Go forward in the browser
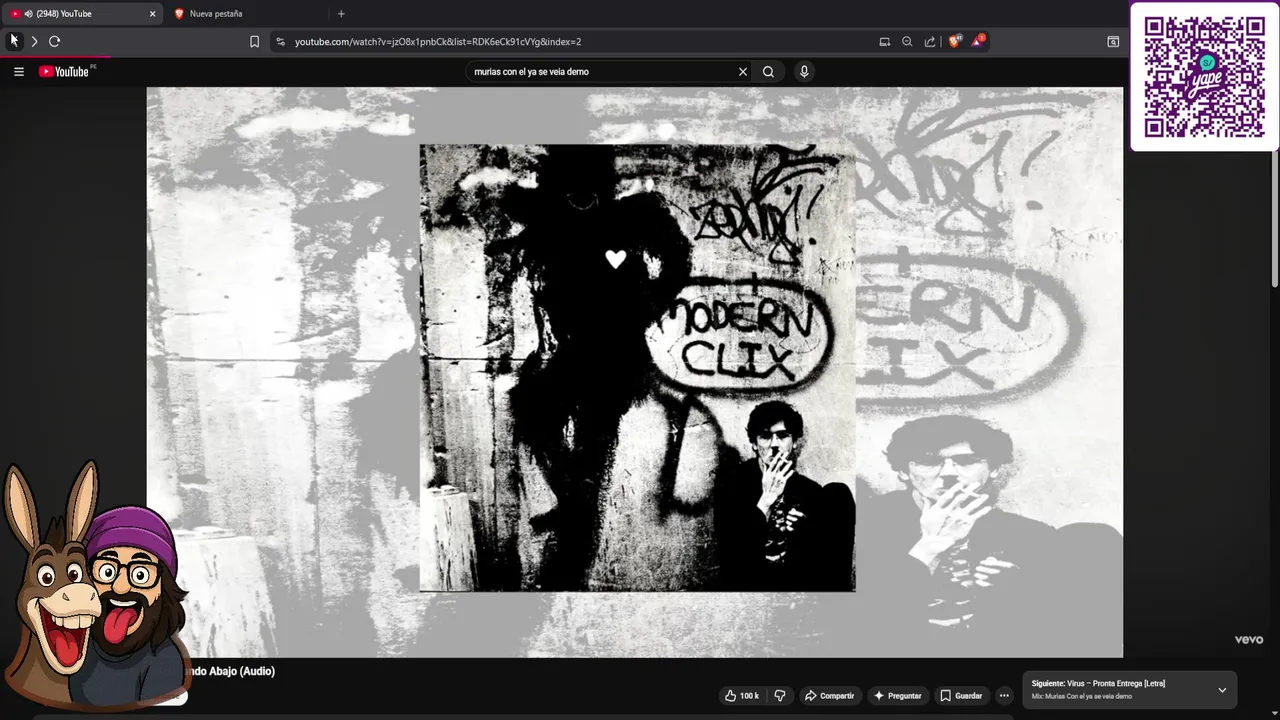 point(34,42)
